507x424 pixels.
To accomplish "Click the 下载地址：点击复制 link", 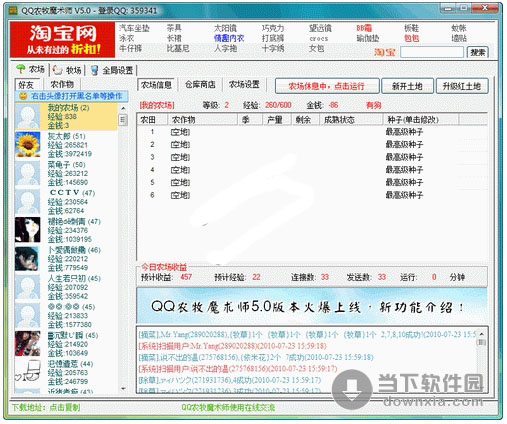I will pos(46,407).
